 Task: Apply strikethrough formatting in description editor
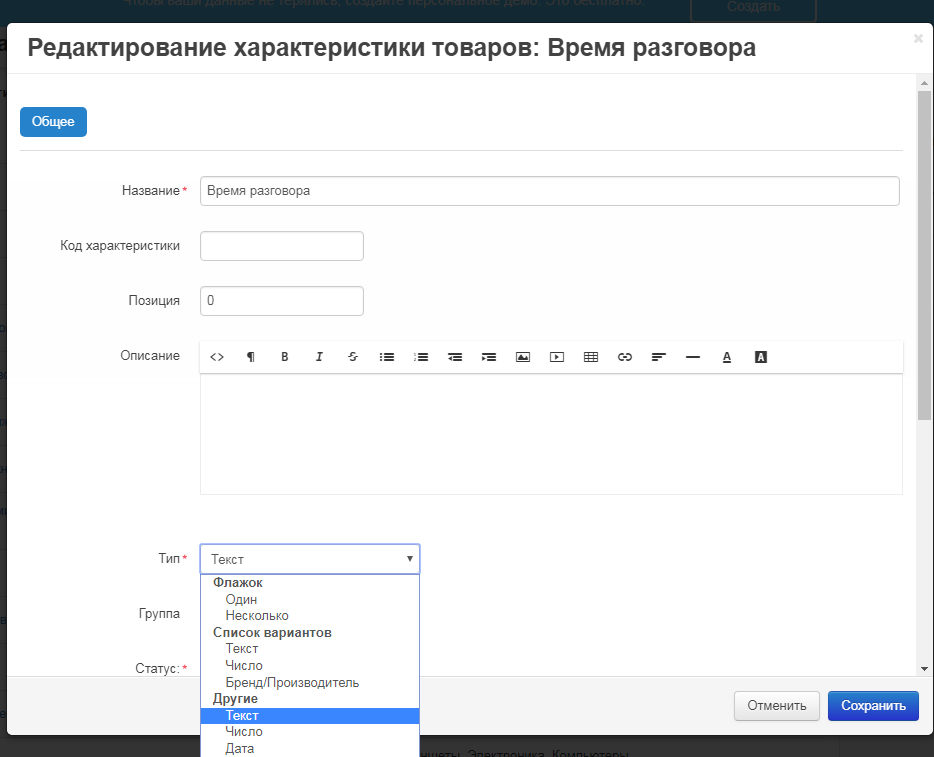click(353, 357)
